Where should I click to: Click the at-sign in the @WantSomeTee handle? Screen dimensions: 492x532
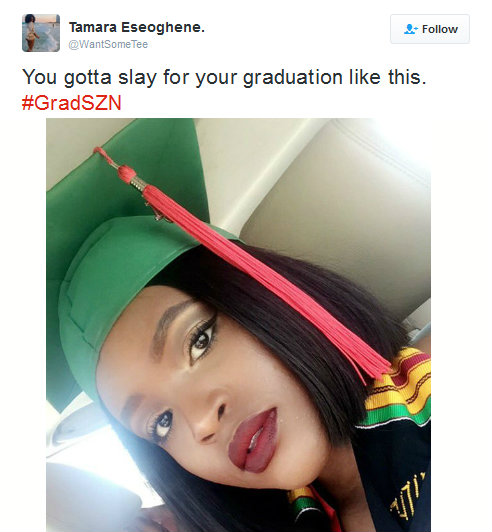73,44
